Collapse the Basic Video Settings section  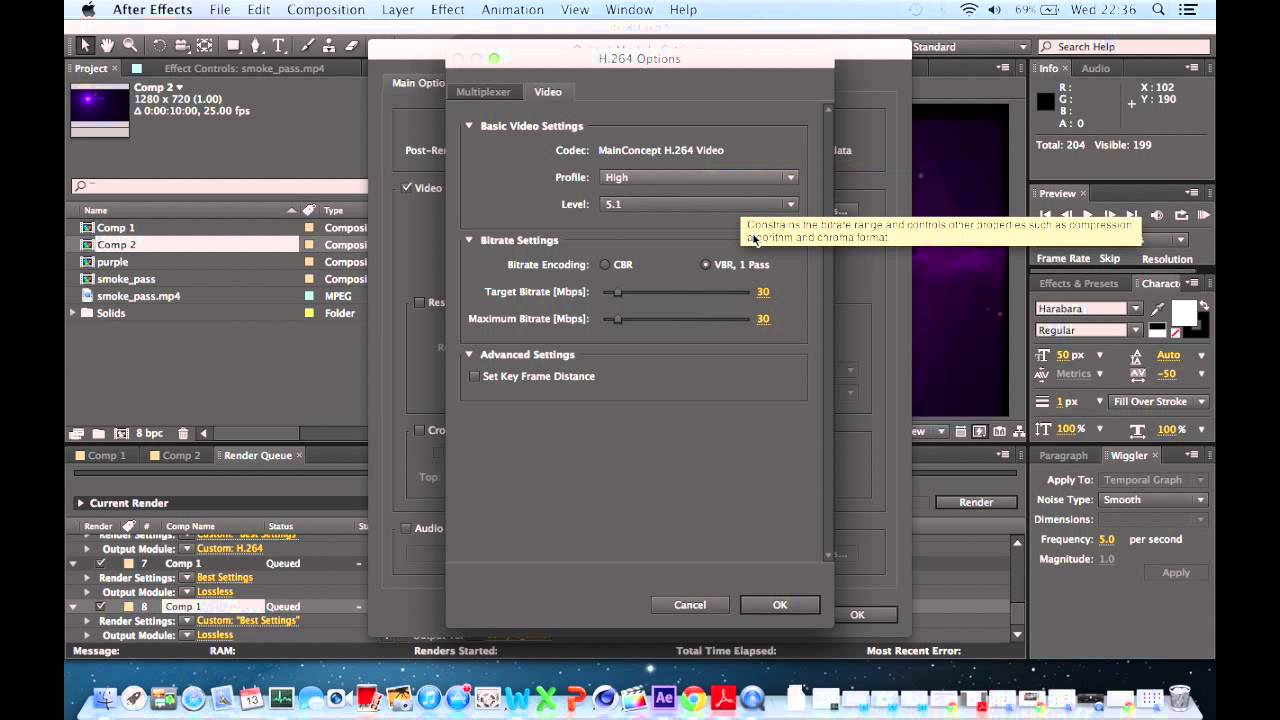point(468,126)
